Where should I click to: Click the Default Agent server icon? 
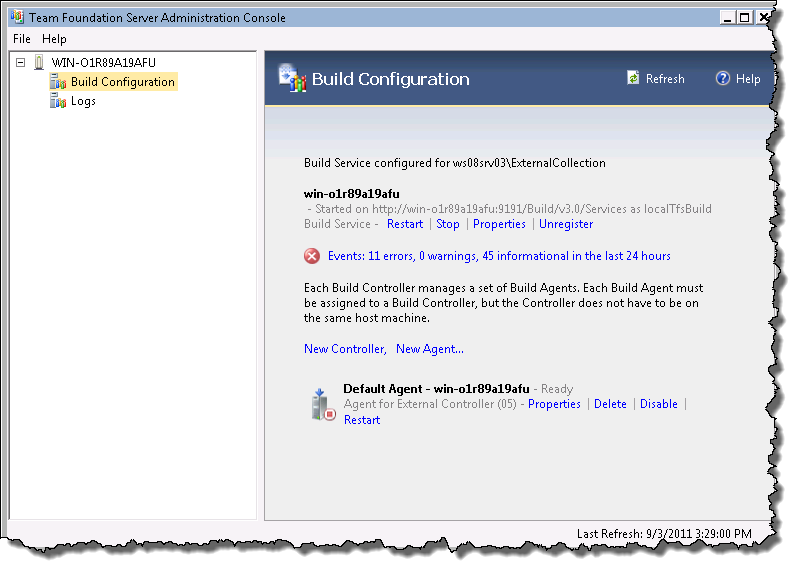pos(323,404)
